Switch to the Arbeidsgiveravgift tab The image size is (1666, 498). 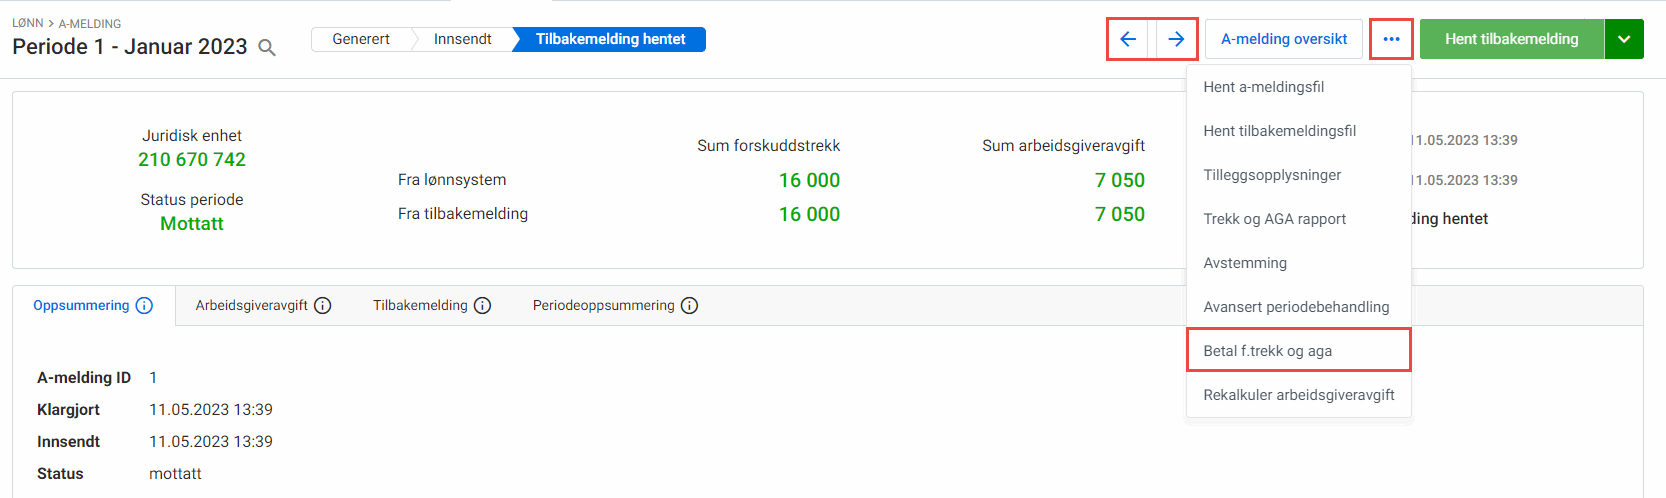coord(251,306)
